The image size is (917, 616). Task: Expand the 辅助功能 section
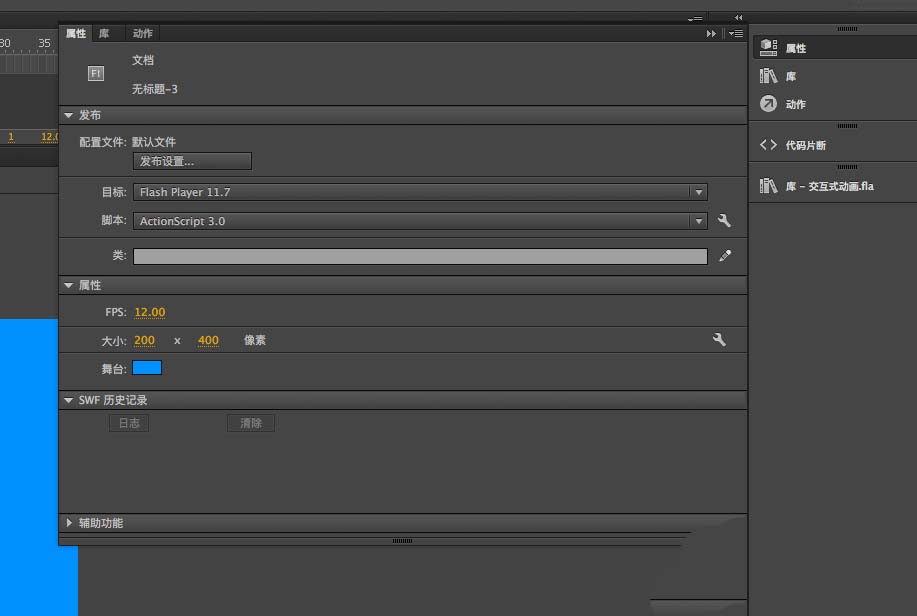point(69,522)
